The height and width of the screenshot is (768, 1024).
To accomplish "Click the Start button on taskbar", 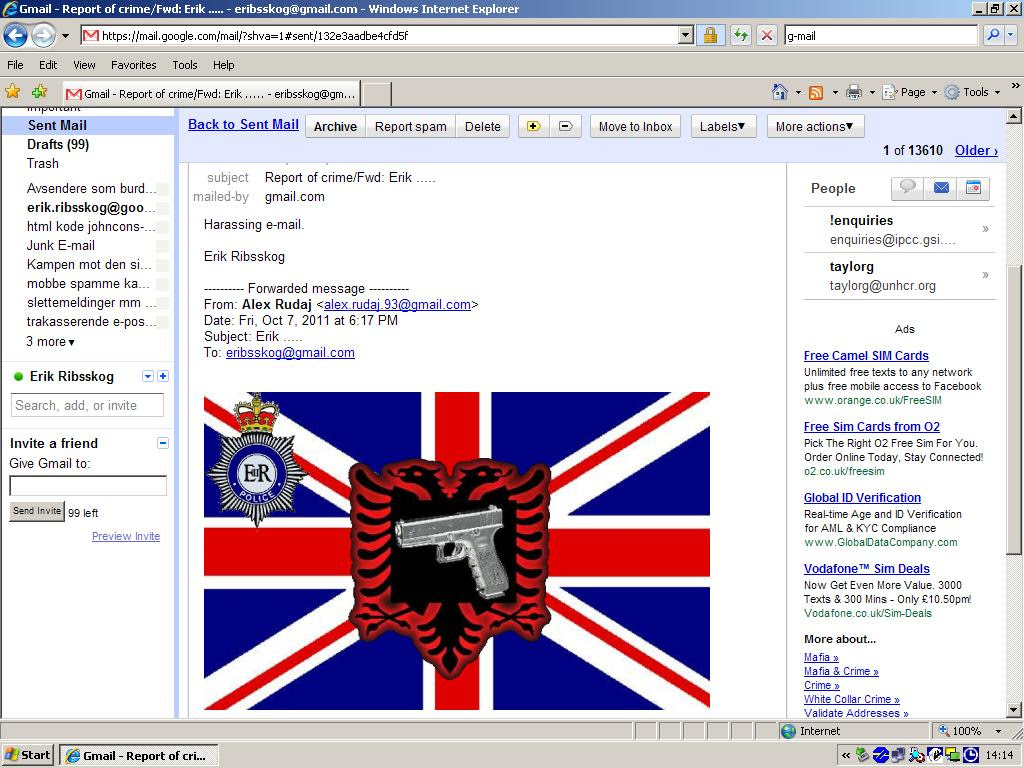I will (x=27, y=755).
